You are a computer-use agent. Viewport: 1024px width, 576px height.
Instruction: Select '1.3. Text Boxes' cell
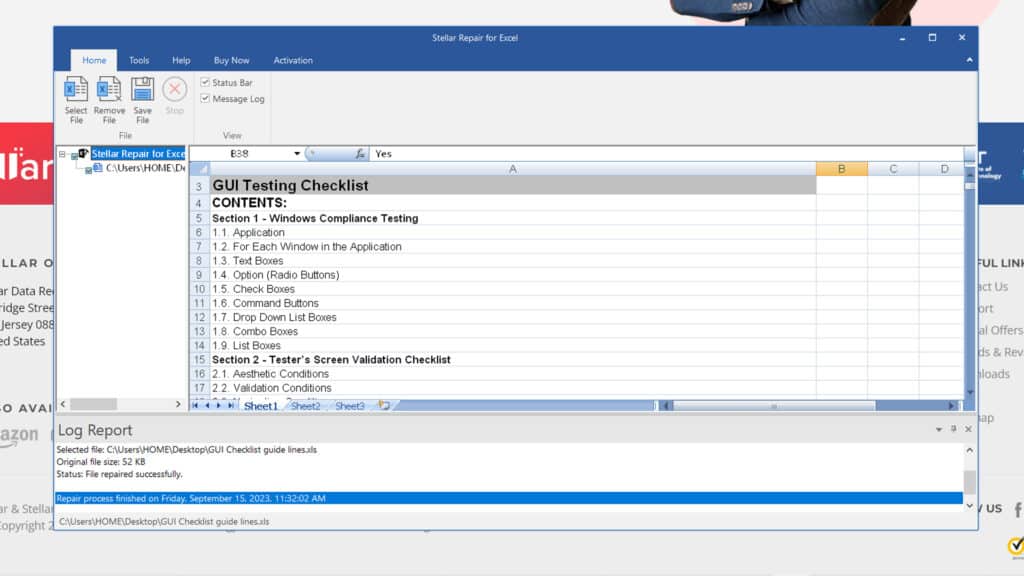513,261
